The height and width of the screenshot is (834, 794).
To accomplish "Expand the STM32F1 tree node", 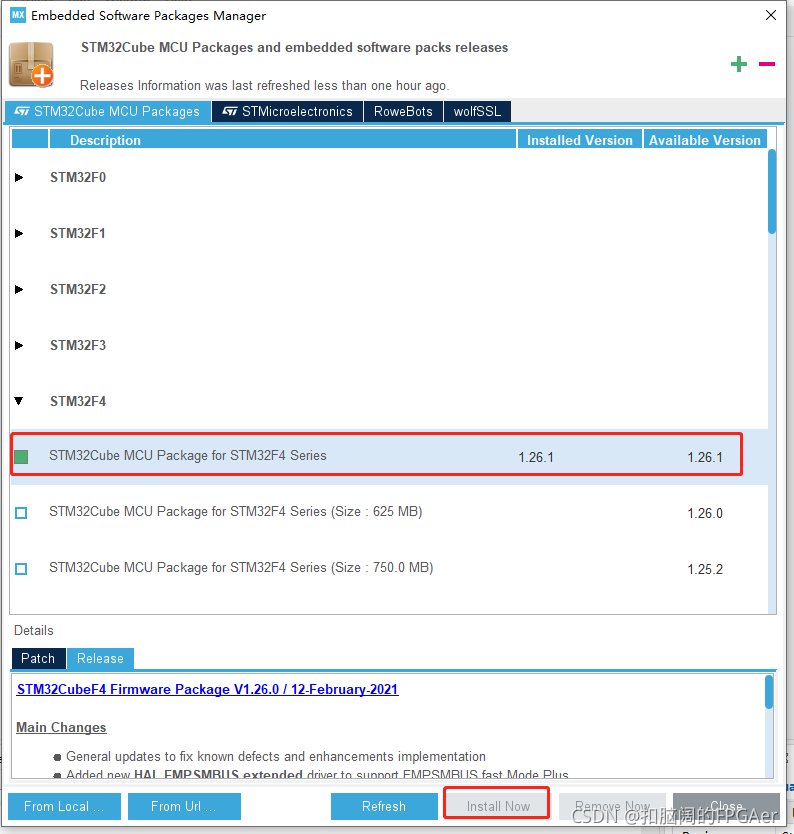I will pos(19,233).
